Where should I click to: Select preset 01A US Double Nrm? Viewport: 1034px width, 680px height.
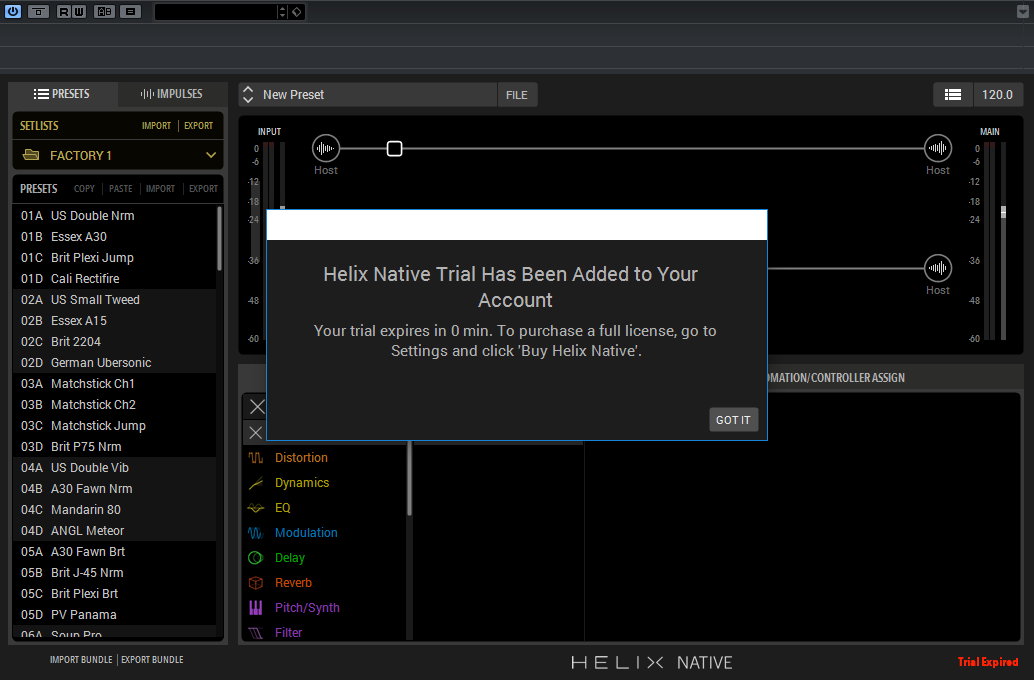pos(114,216)
